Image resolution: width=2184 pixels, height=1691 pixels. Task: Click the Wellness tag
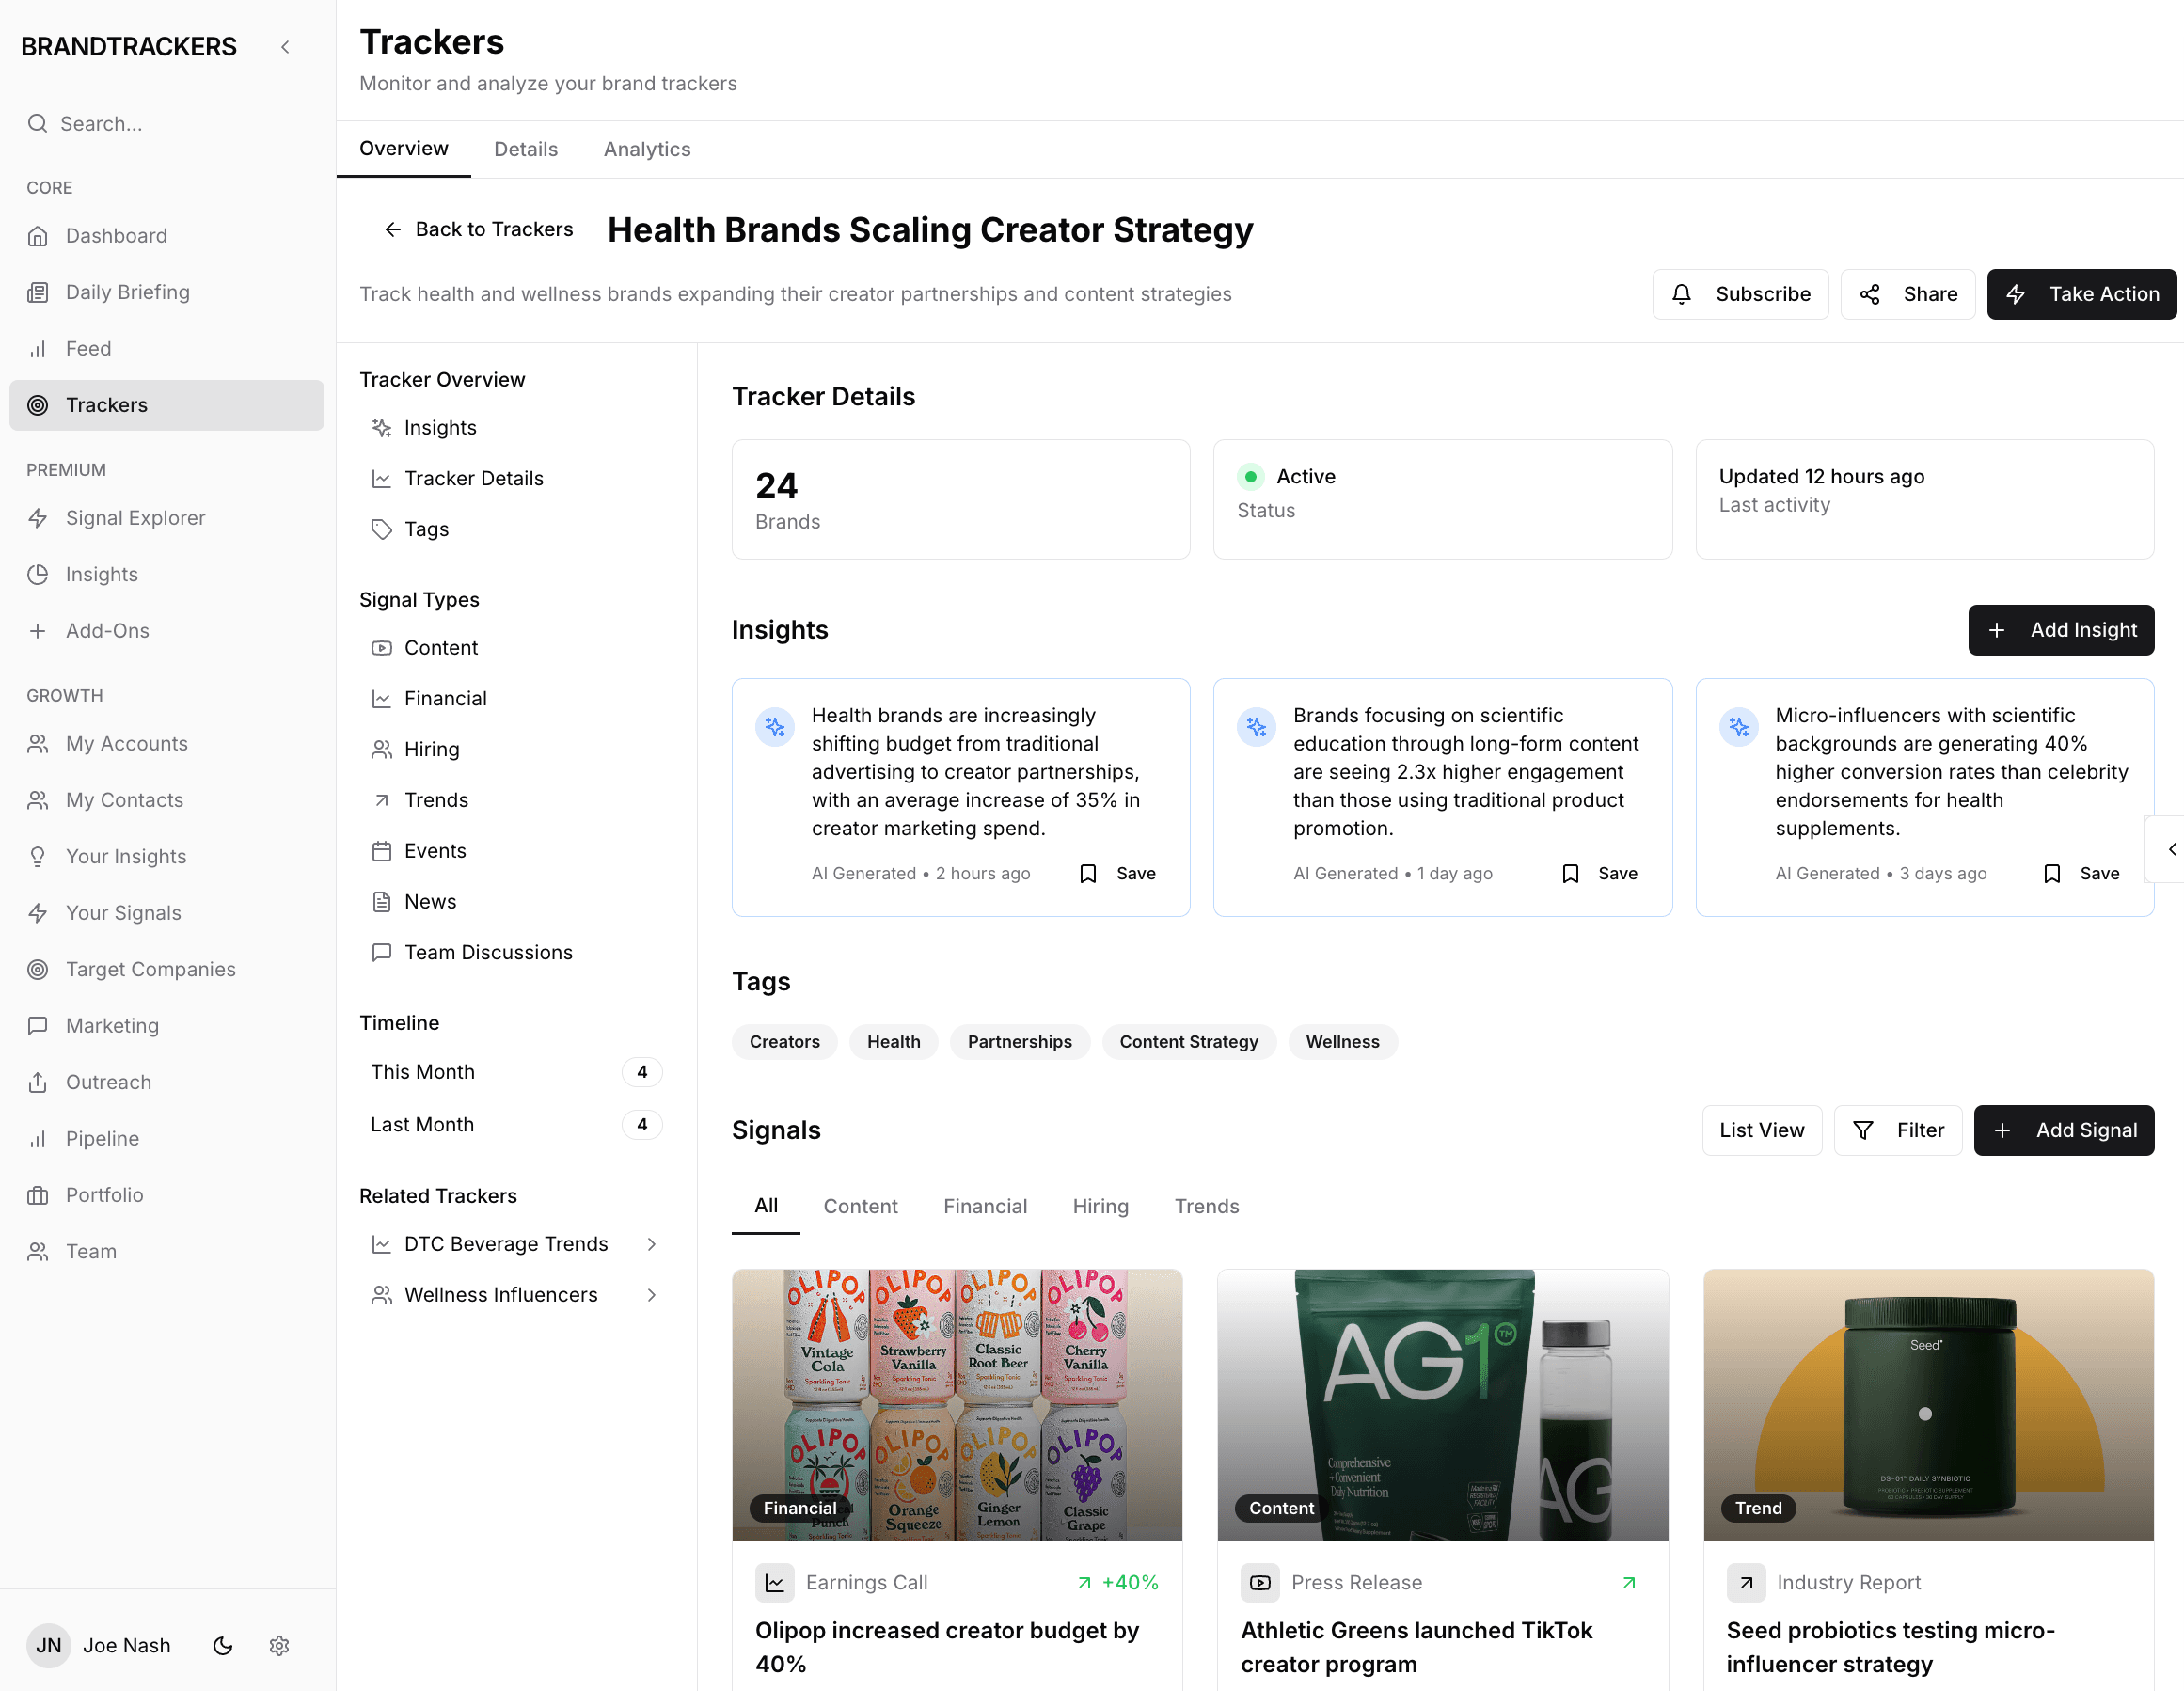tap(1342, 1042)
